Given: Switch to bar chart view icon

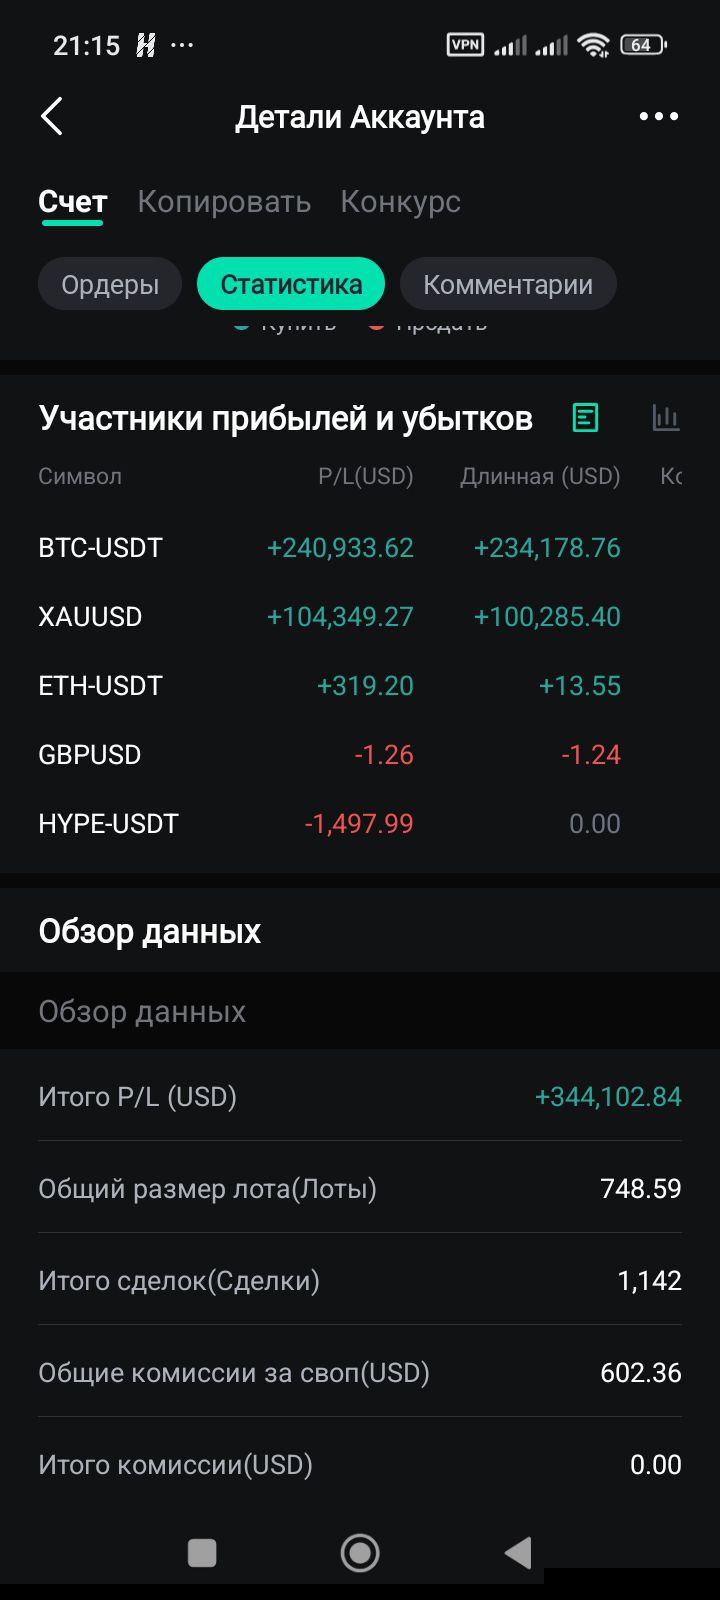Looking at the screenshot, I should click(x=665, y=418).
